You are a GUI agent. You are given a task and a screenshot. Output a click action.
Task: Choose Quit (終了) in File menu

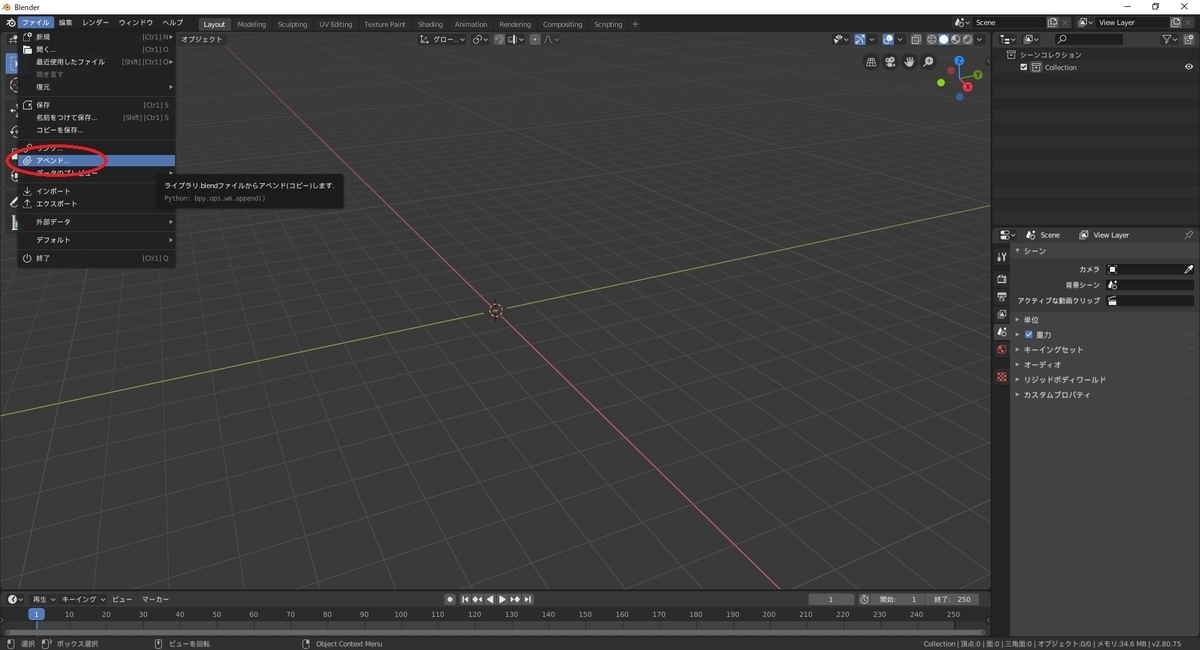(96, 258)
